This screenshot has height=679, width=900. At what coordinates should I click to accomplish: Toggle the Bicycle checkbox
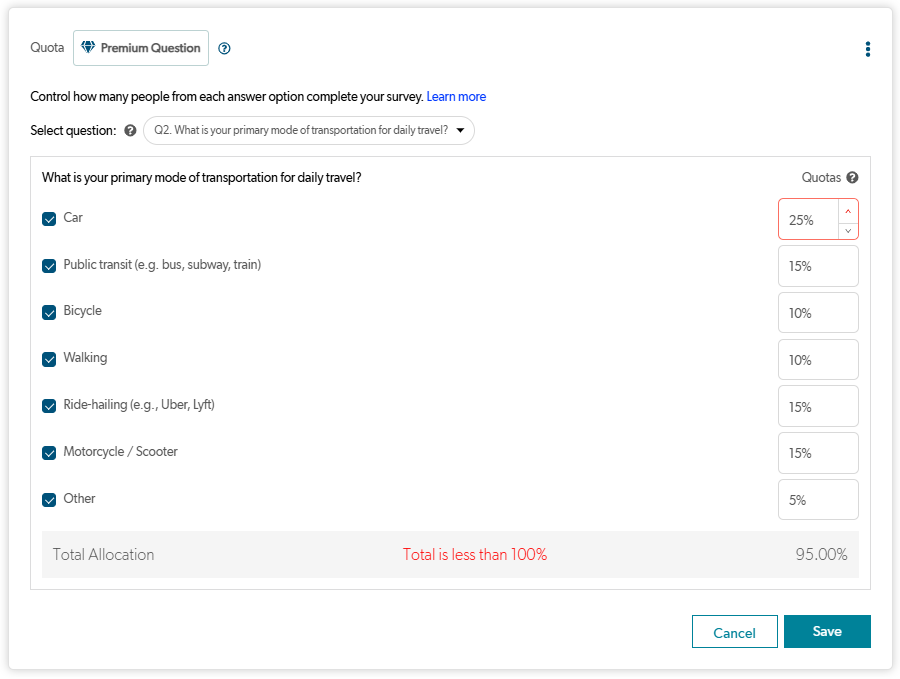tap(49, 312)
